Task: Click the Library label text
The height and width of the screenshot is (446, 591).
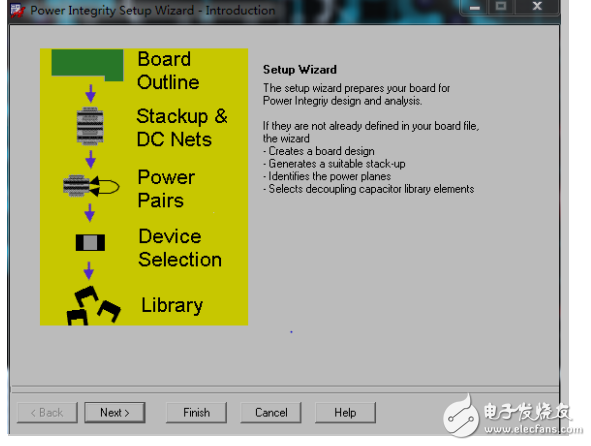Action: [x=172, y=305]
